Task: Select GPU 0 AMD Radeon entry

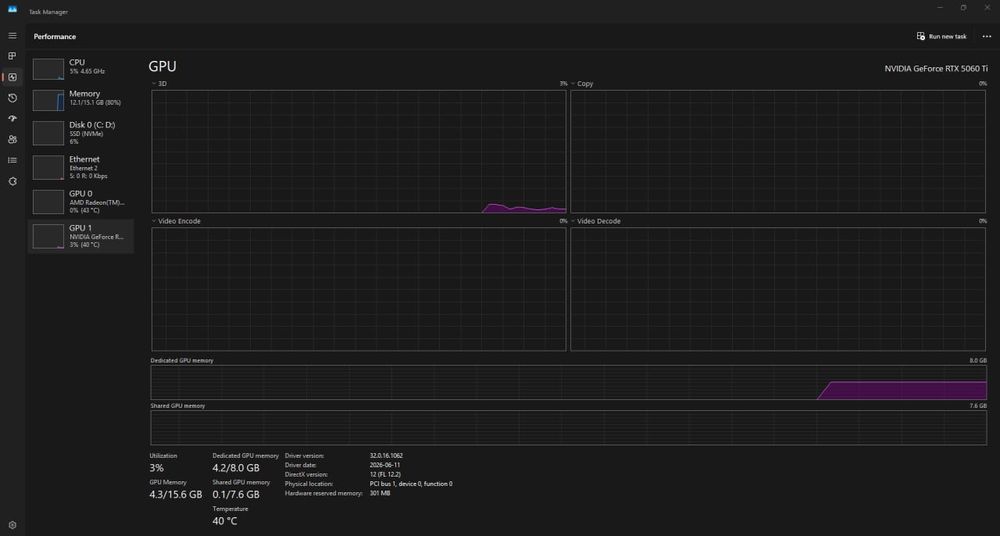Action: 80,202
